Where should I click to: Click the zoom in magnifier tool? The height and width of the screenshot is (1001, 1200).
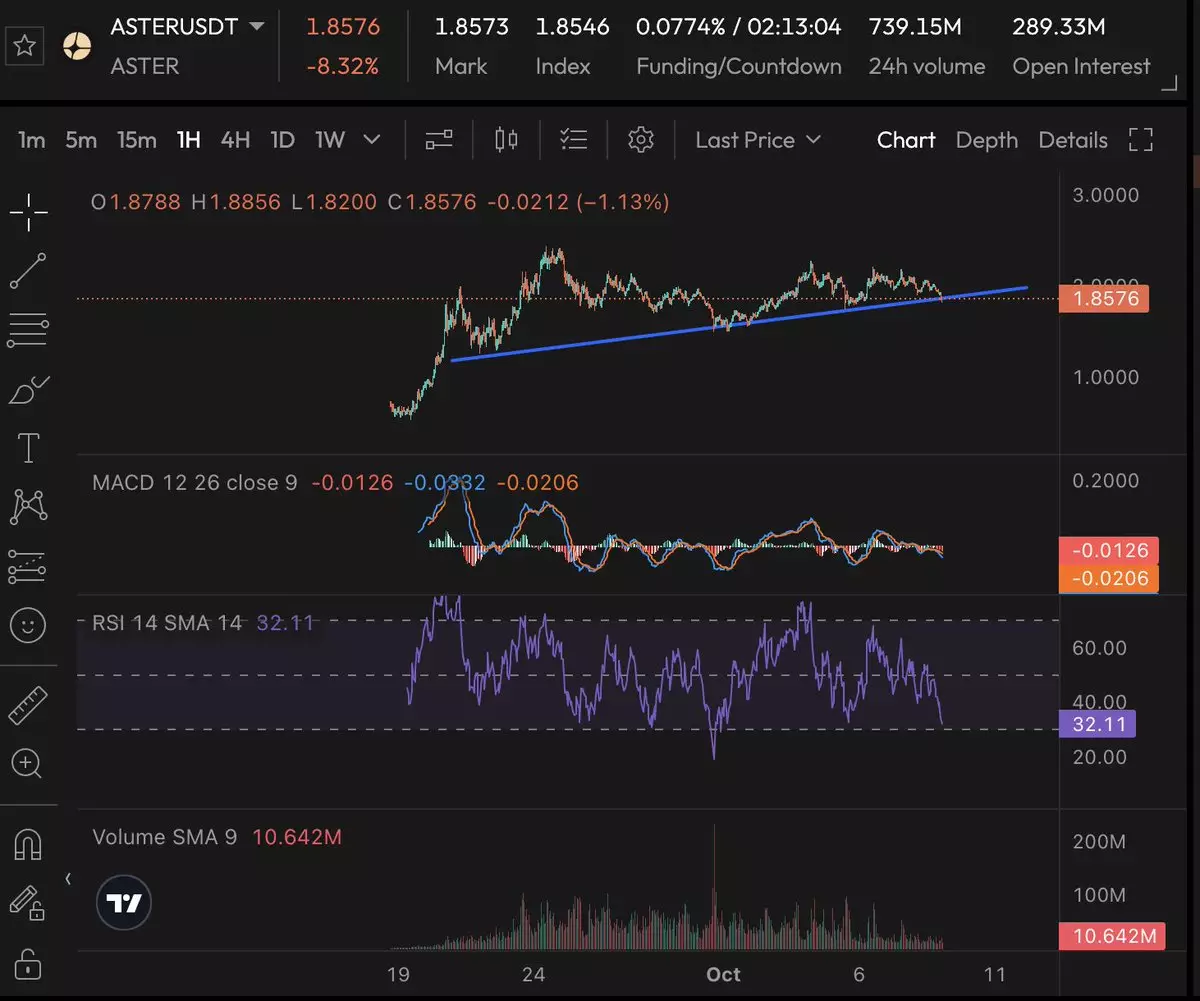(27, 764)
